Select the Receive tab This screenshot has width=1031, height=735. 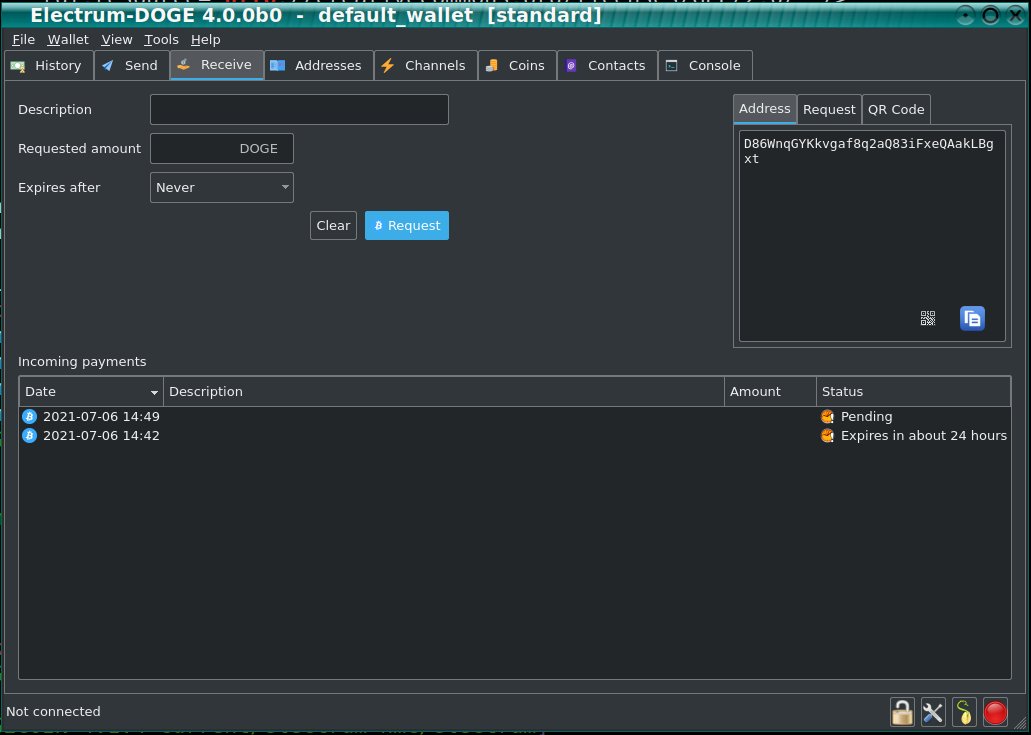pos(216,65)
